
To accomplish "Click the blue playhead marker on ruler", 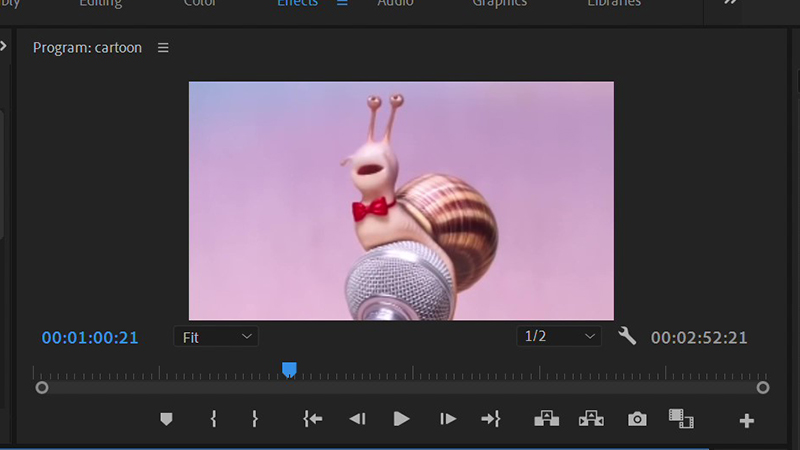I will tap(289, 369).
